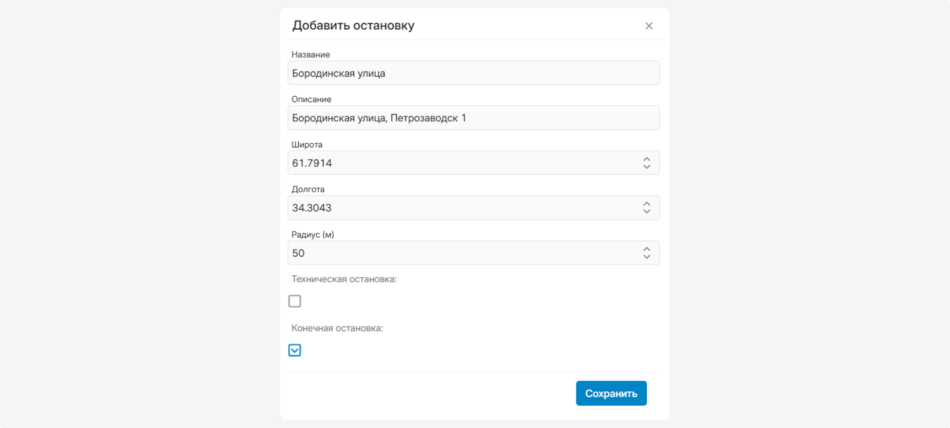Click the Конечная остановка: label text
950x428 pixels.
tap(337, 328)
